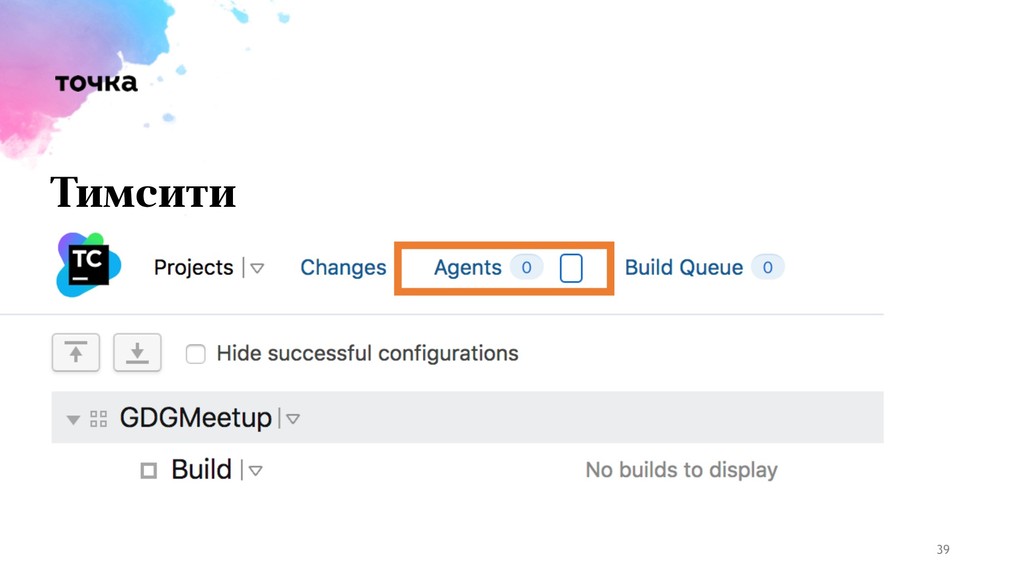Open dropdown arrow next to GDGMeetup
The image size is (1024, 576).
[293, 419]
